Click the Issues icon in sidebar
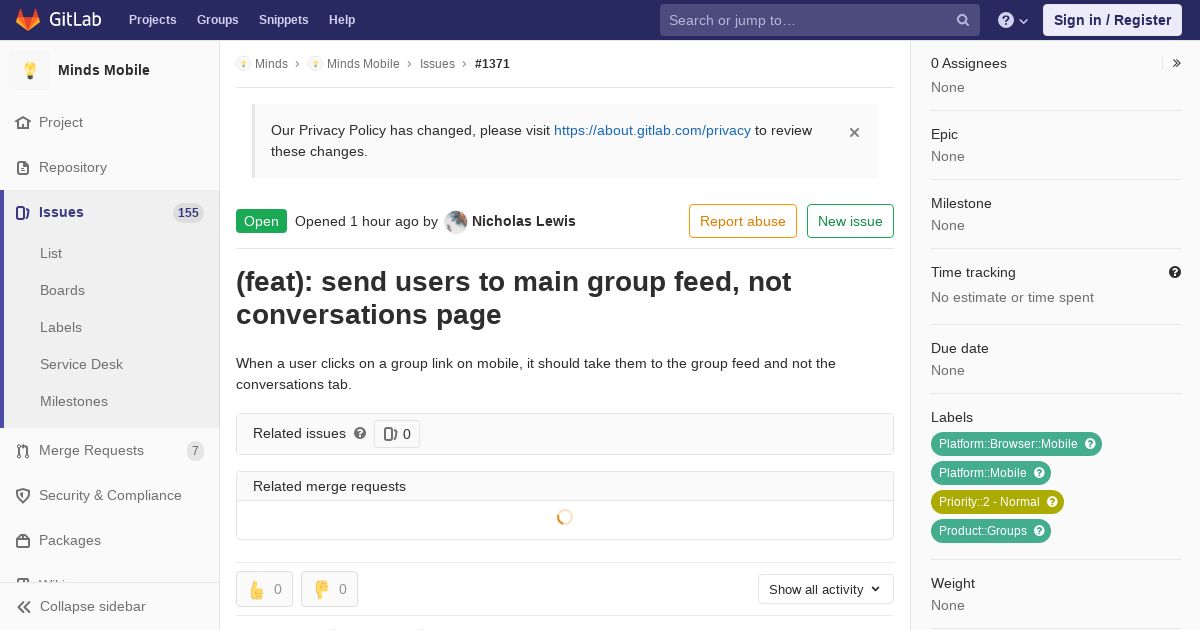1200x630 pixels. point(23,212)
